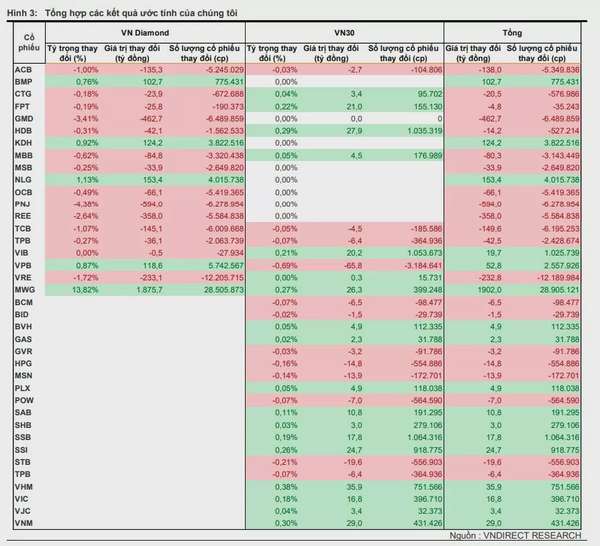Click PNJ weight change '-4,38%'
Viewport: 600px width, 546px height.
tap(86, 204)
